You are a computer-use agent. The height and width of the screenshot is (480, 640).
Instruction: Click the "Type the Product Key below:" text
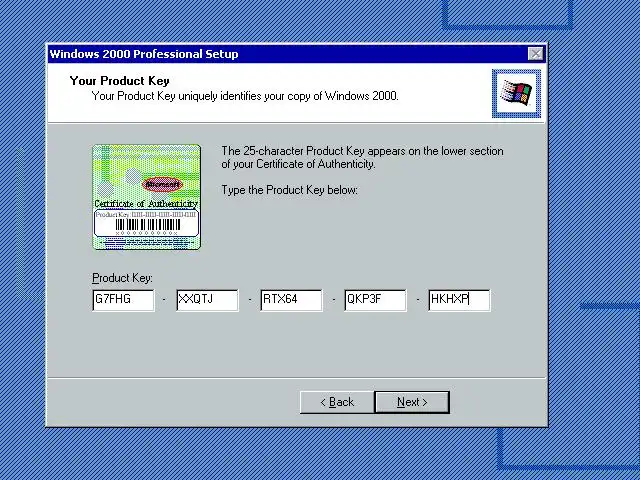(x=289, y=190)
